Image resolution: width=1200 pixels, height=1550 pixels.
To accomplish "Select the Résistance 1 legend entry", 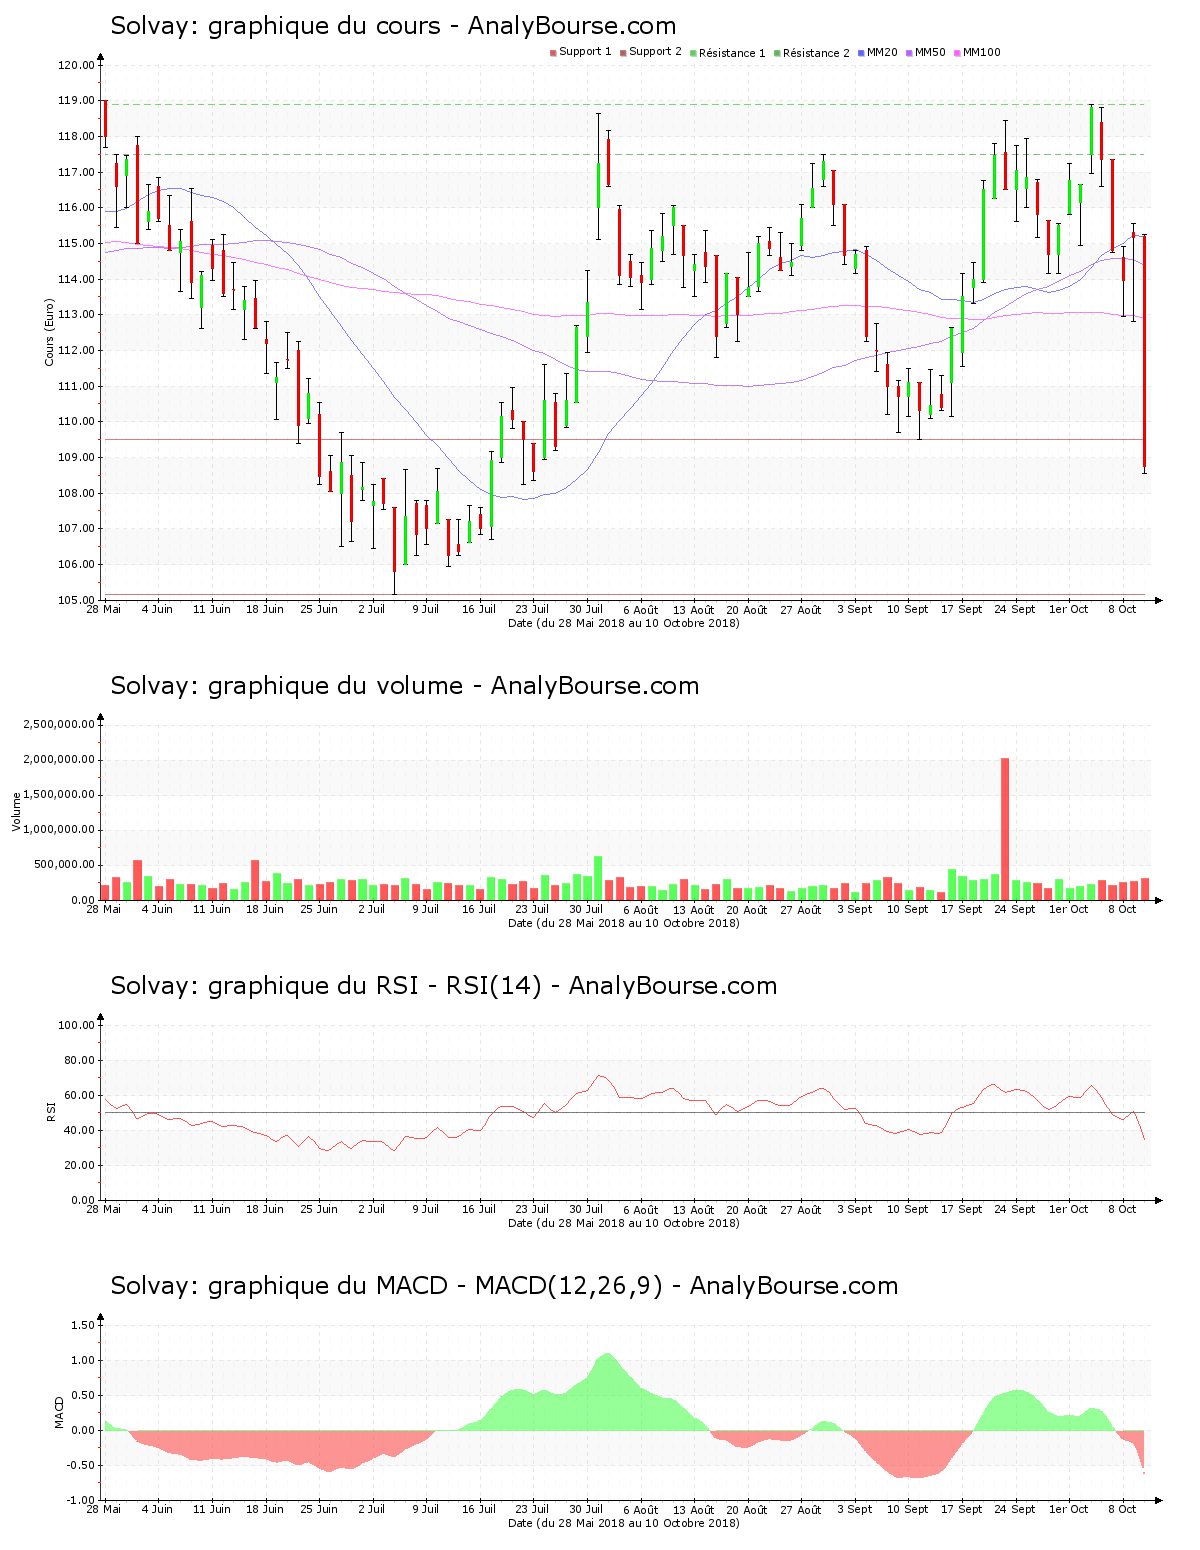I will (x=727, y=52).
